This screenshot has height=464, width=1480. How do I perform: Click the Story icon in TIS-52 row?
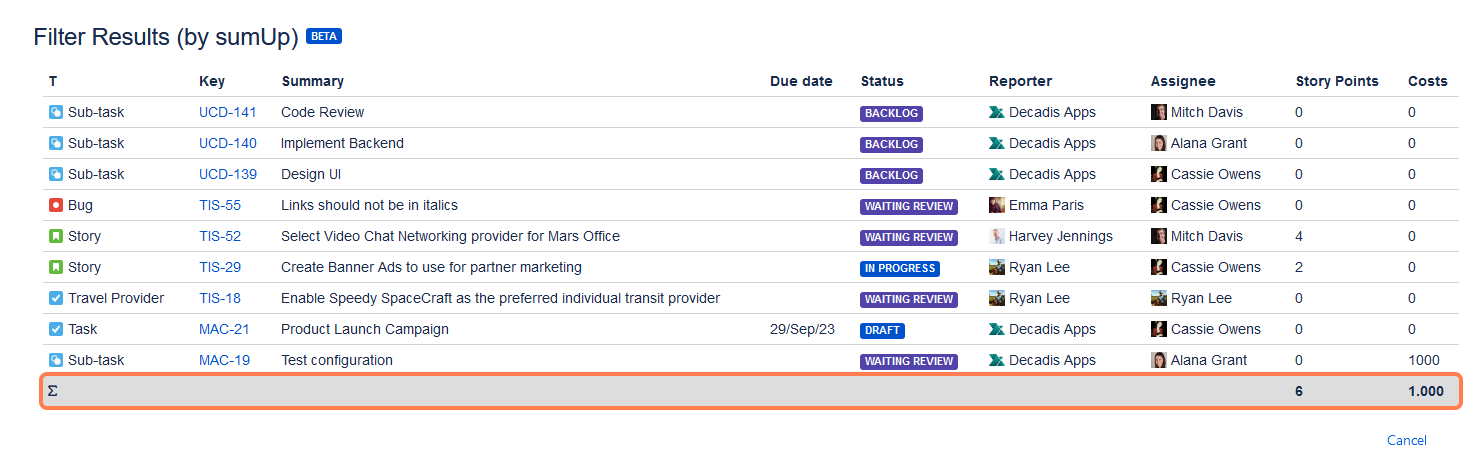coord(56,236)
